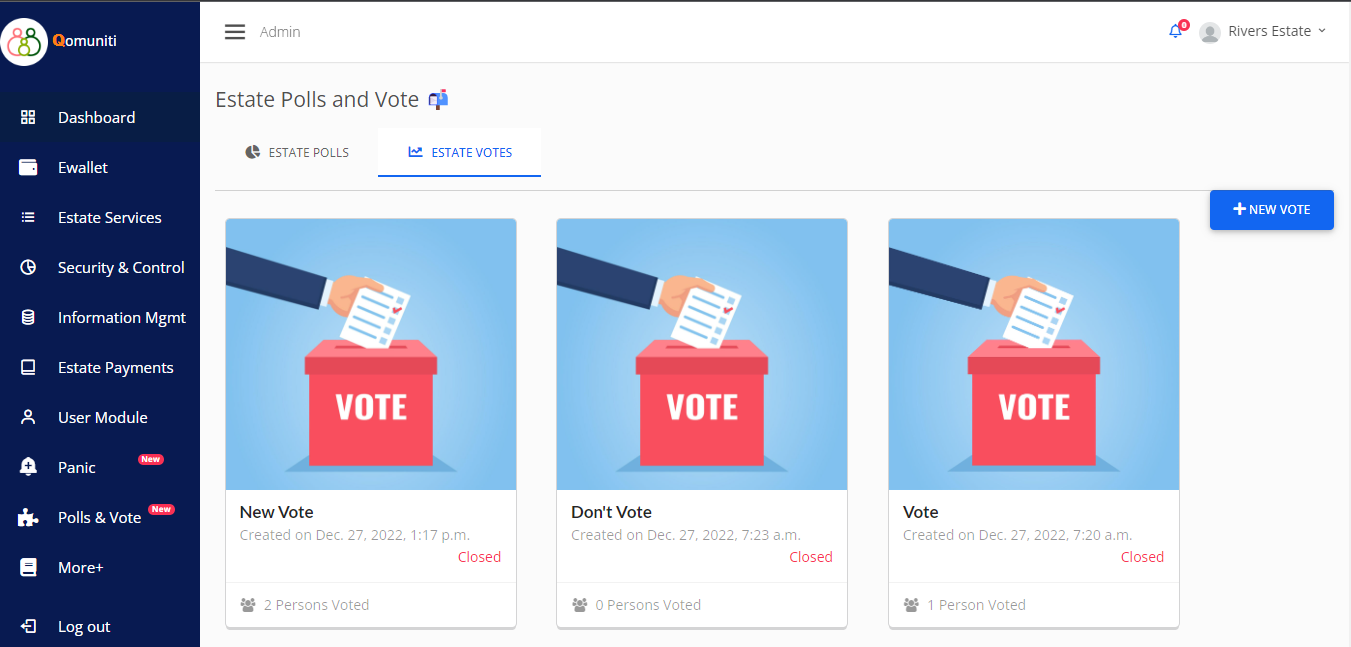Expand Estate Services in the sidebar
1351x647 pixels.
tap(109, 217)
